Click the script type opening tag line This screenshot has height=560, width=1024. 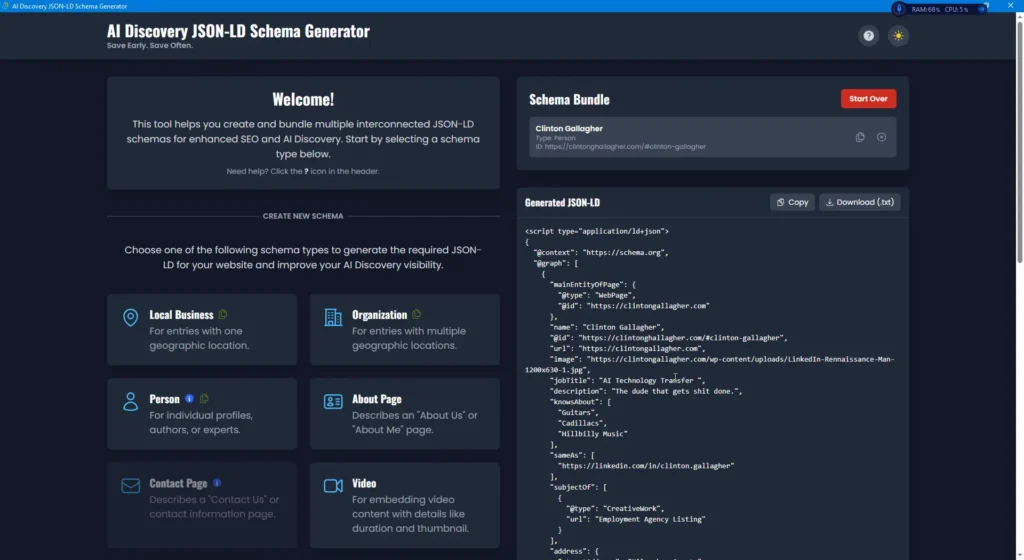pyautogui.click(x=597, y=231)
